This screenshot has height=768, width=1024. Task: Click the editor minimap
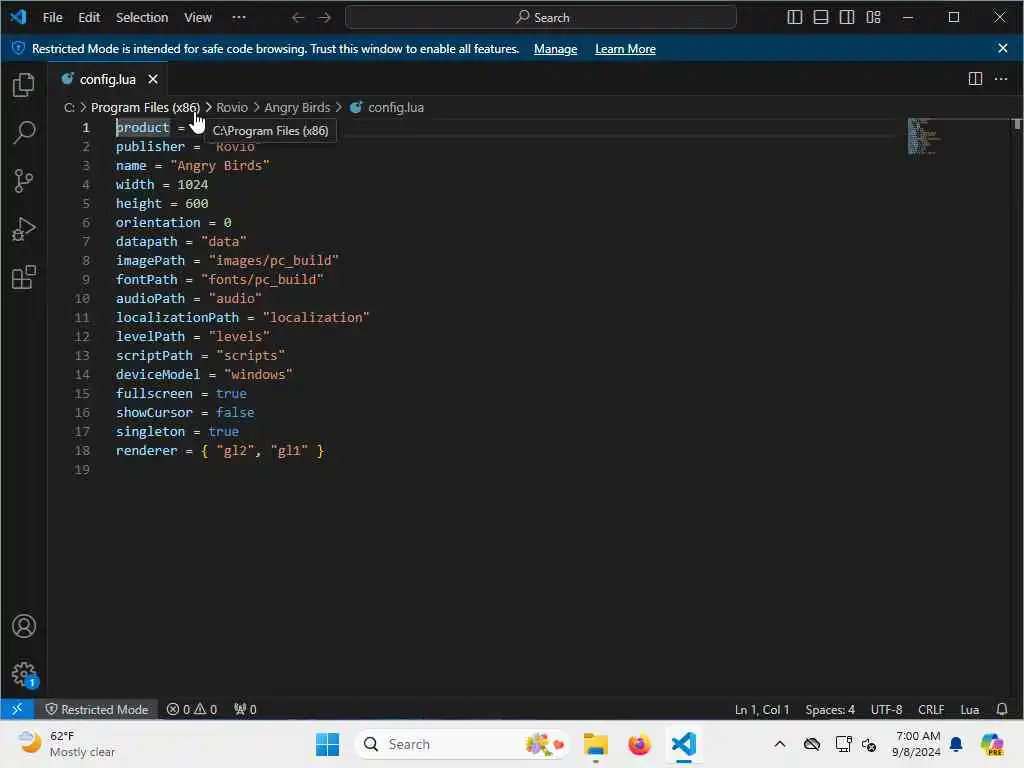point(922,136)
